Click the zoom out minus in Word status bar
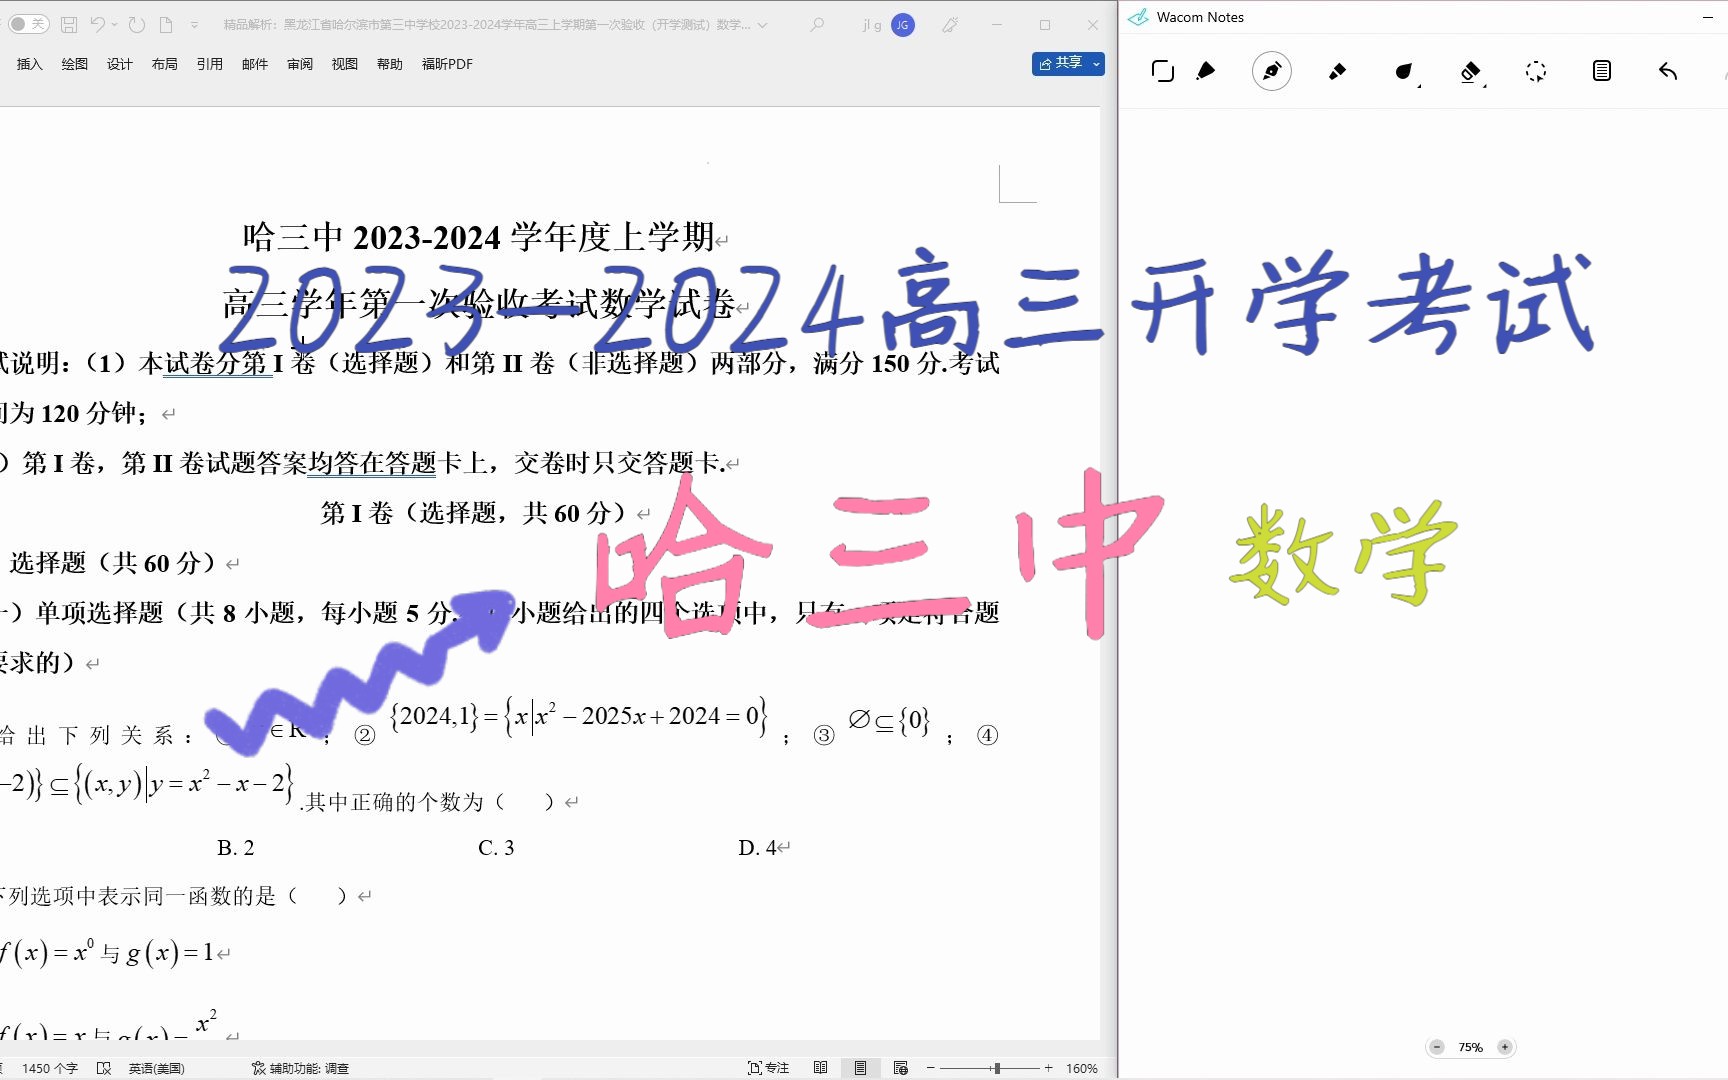This screenshot has width=1728, height=1080. click(931, 1068)
